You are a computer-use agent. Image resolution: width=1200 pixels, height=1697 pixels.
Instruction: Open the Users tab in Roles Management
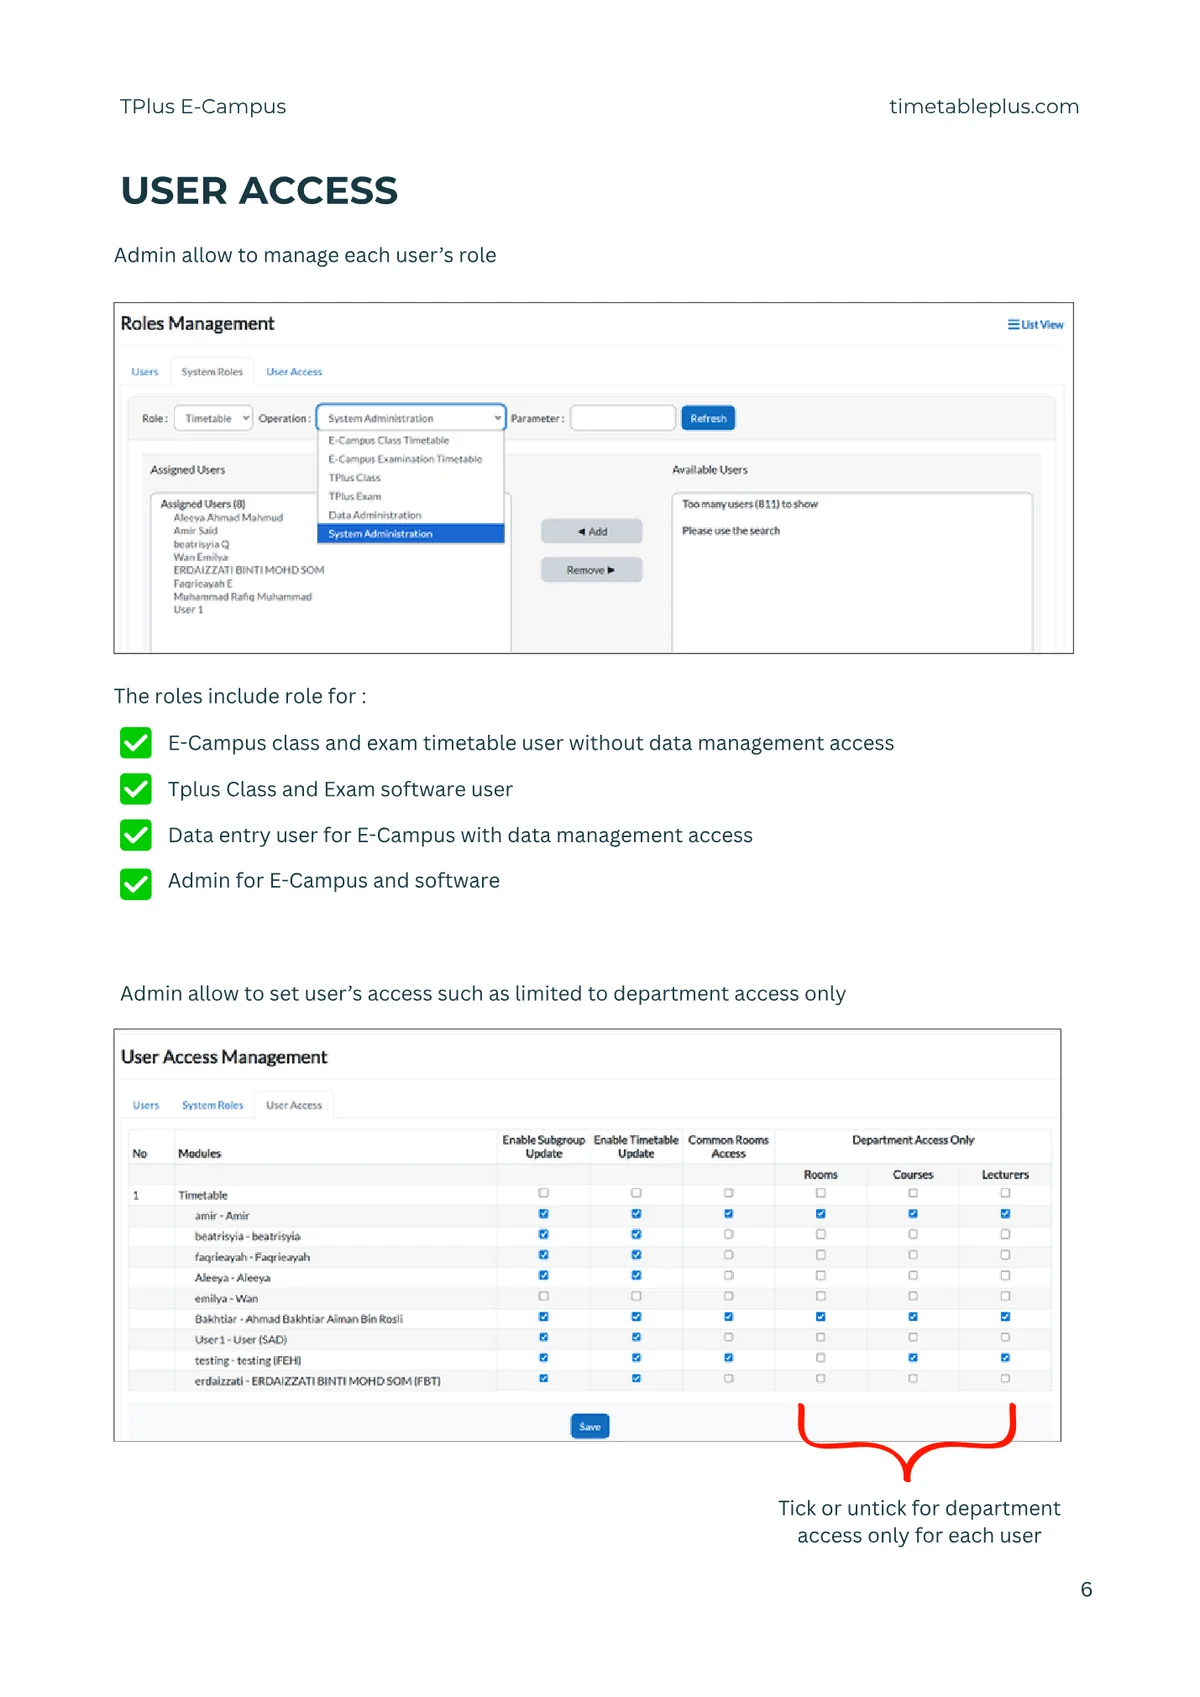145,372
